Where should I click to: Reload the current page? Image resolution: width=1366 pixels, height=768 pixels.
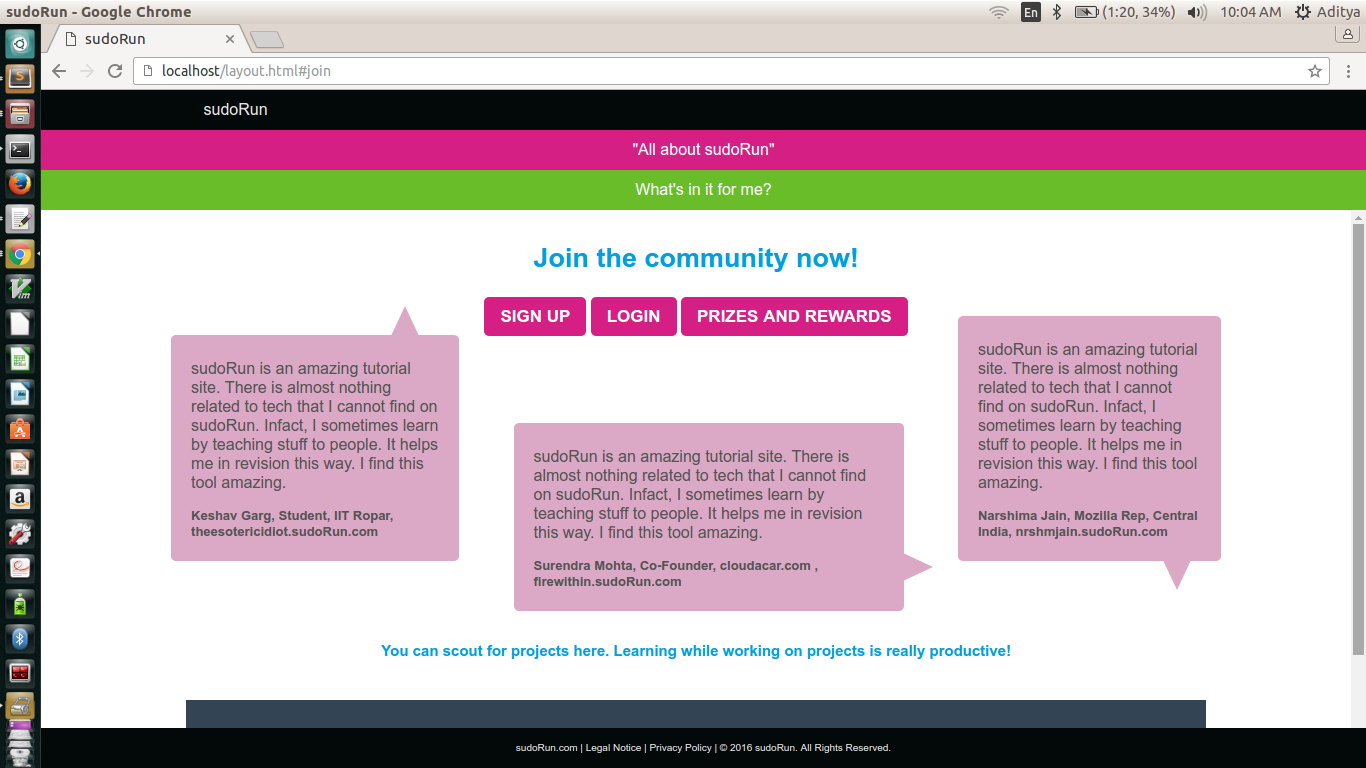point(115,71)
